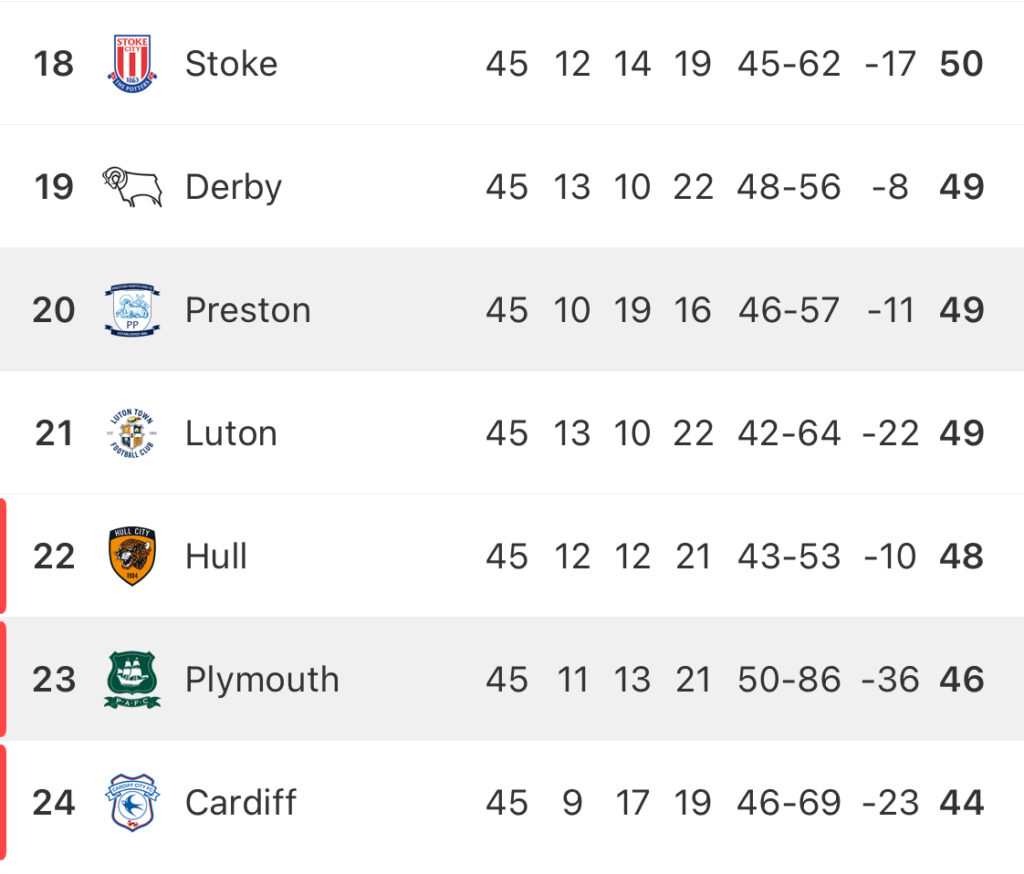Screen dimensions: 1024x874
Task: Tap the Hull City tiger crest
Action: pos(132,556)
